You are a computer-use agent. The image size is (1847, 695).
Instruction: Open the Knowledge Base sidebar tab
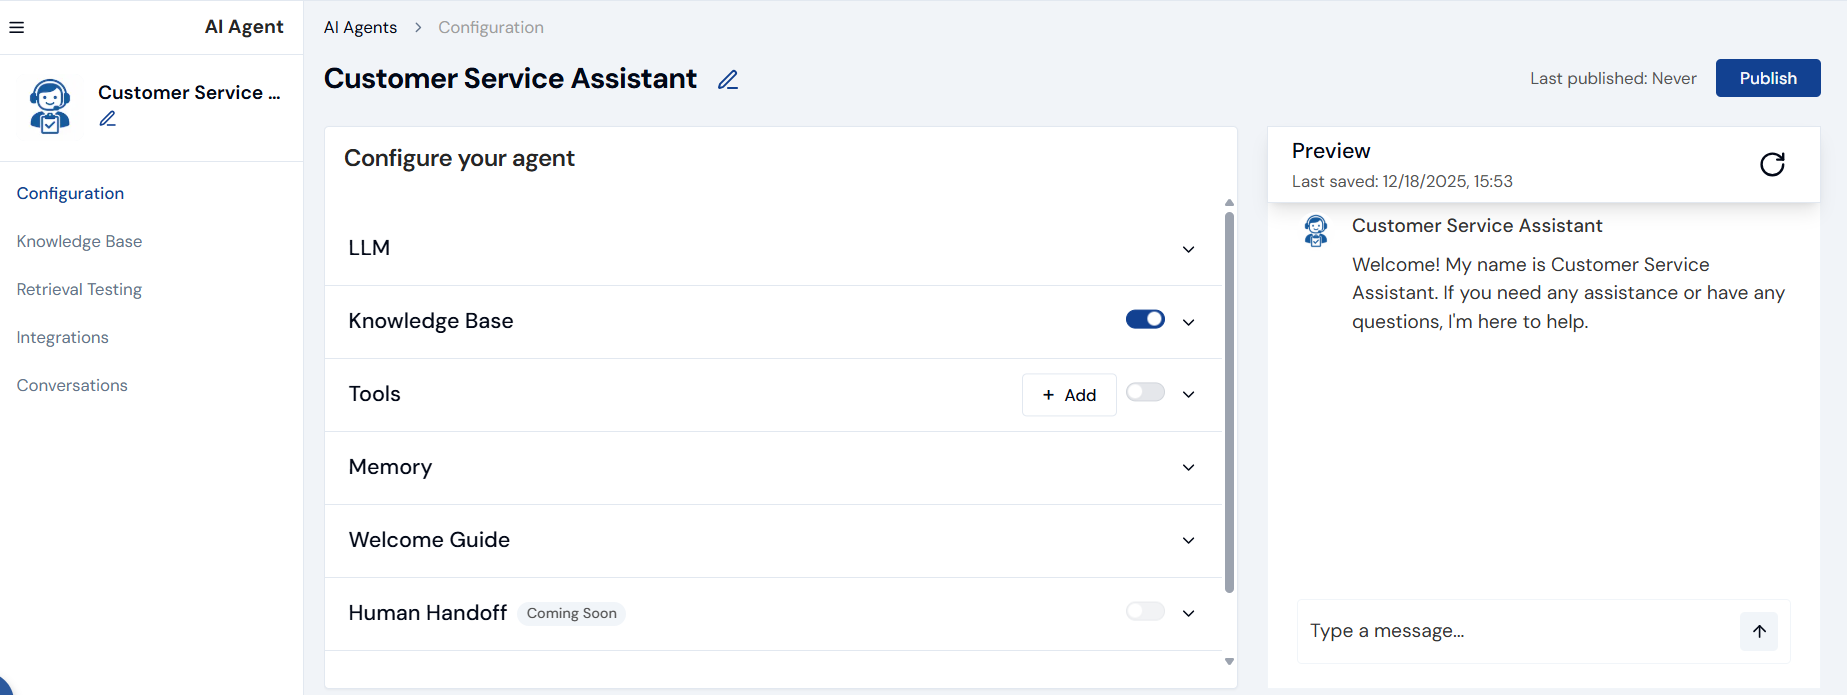79,241
